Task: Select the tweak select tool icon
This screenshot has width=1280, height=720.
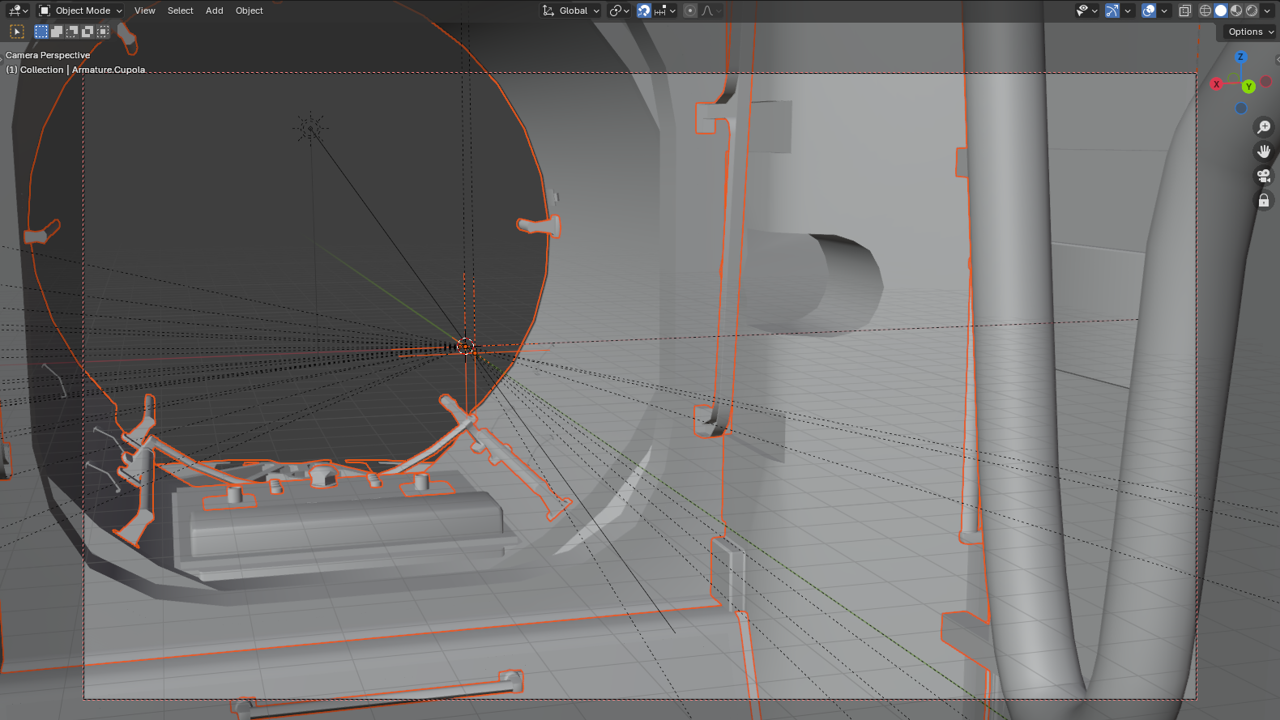Action: tap(17, 32)
